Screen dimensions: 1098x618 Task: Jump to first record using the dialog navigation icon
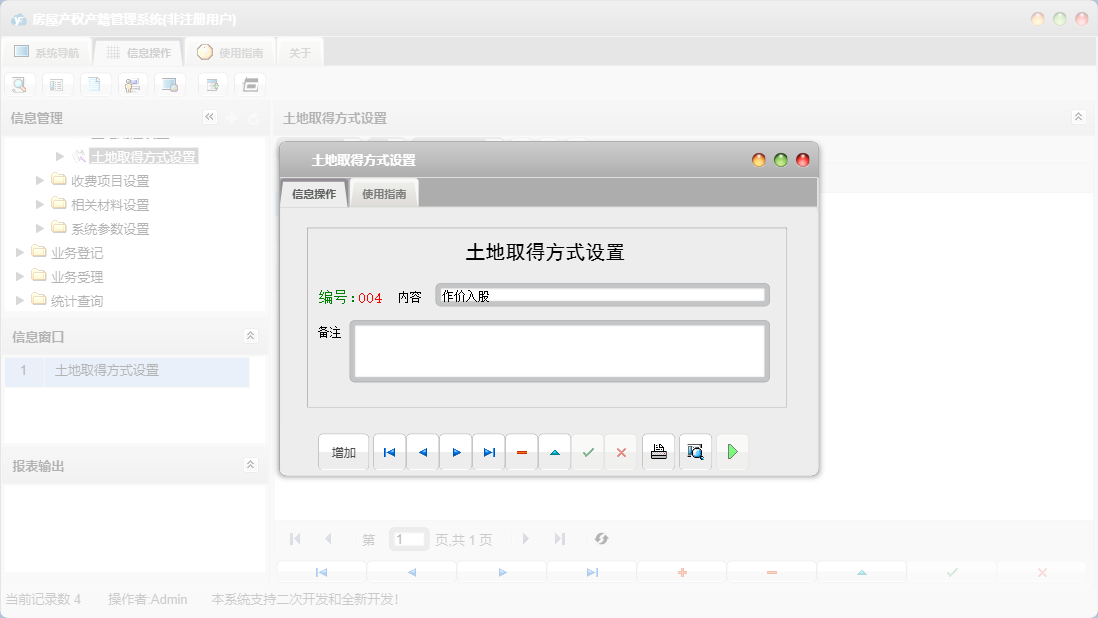[389, 452]
